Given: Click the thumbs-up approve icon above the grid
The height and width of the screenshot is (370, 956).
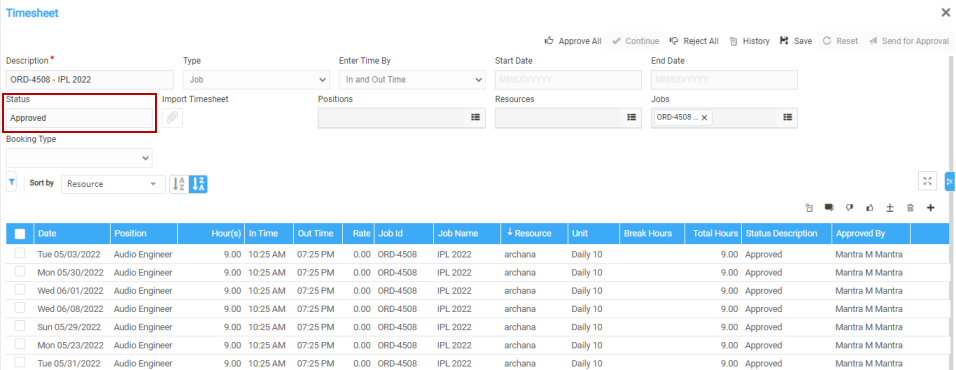Looking at the screenshot, I should tap(869, 208).
